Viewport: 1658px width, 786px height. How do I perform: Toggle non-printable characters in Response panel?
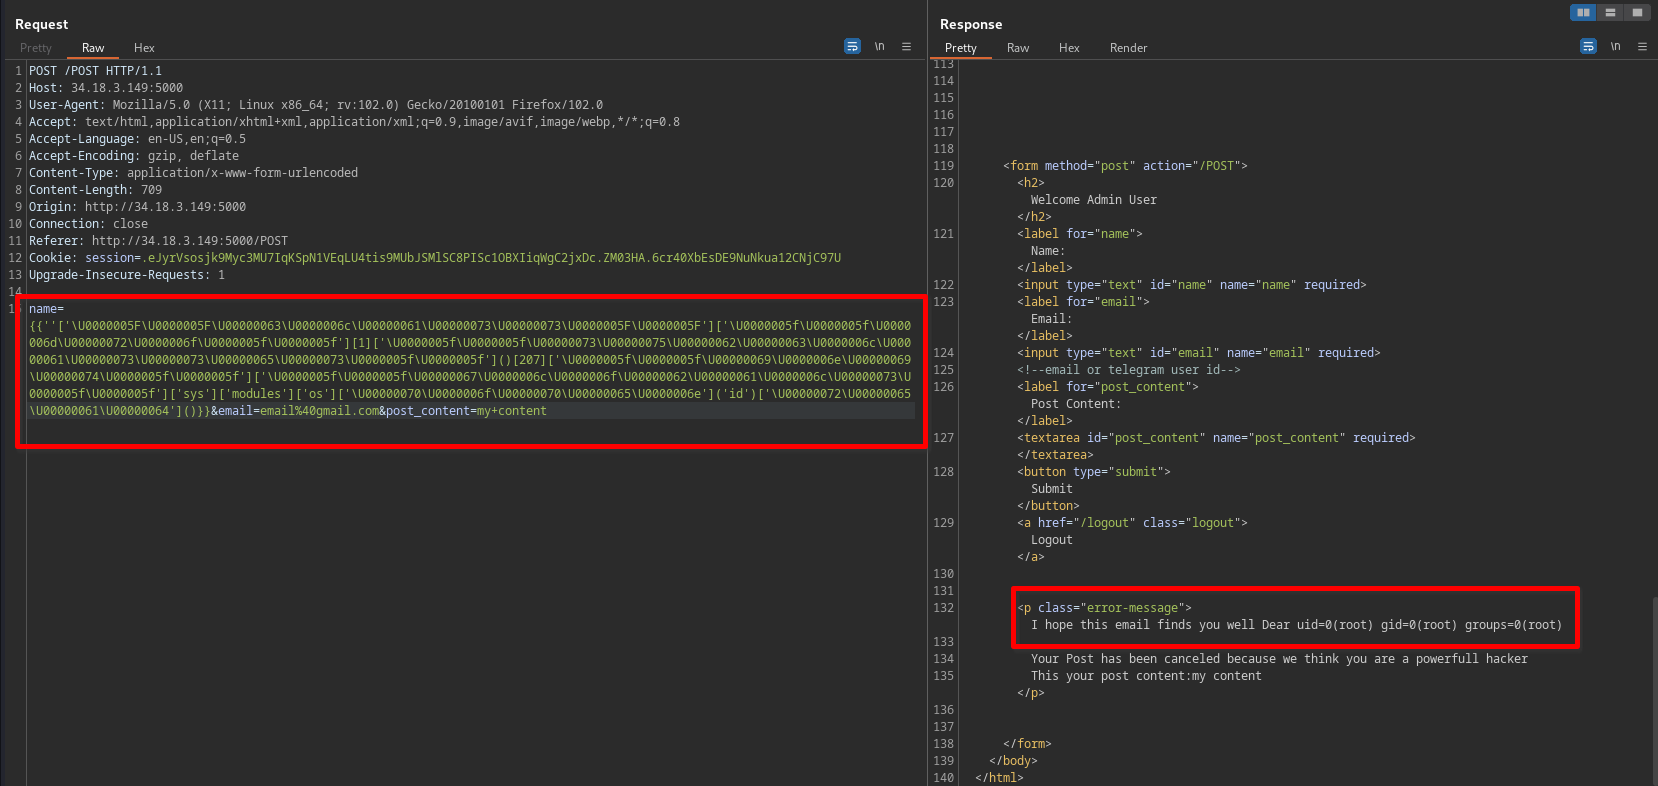pos(1615,46)
